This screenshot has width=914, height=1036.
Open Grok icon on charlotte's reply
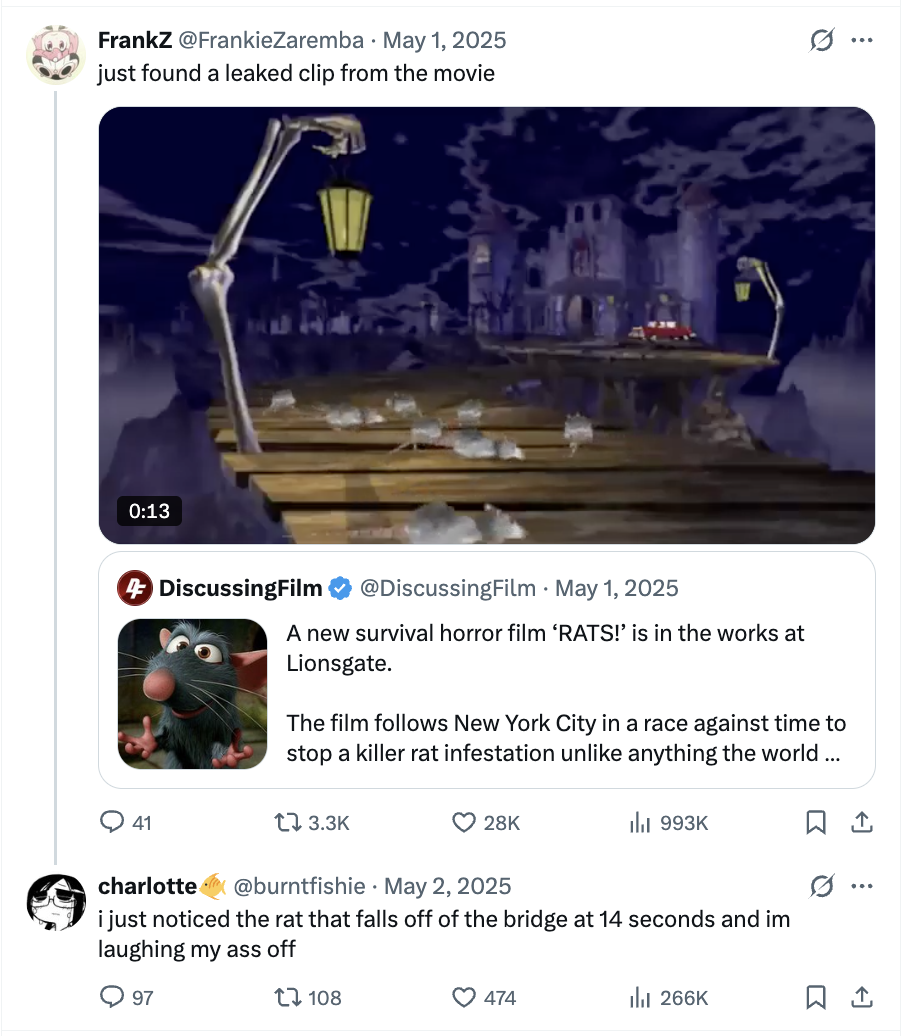[822, 886]
